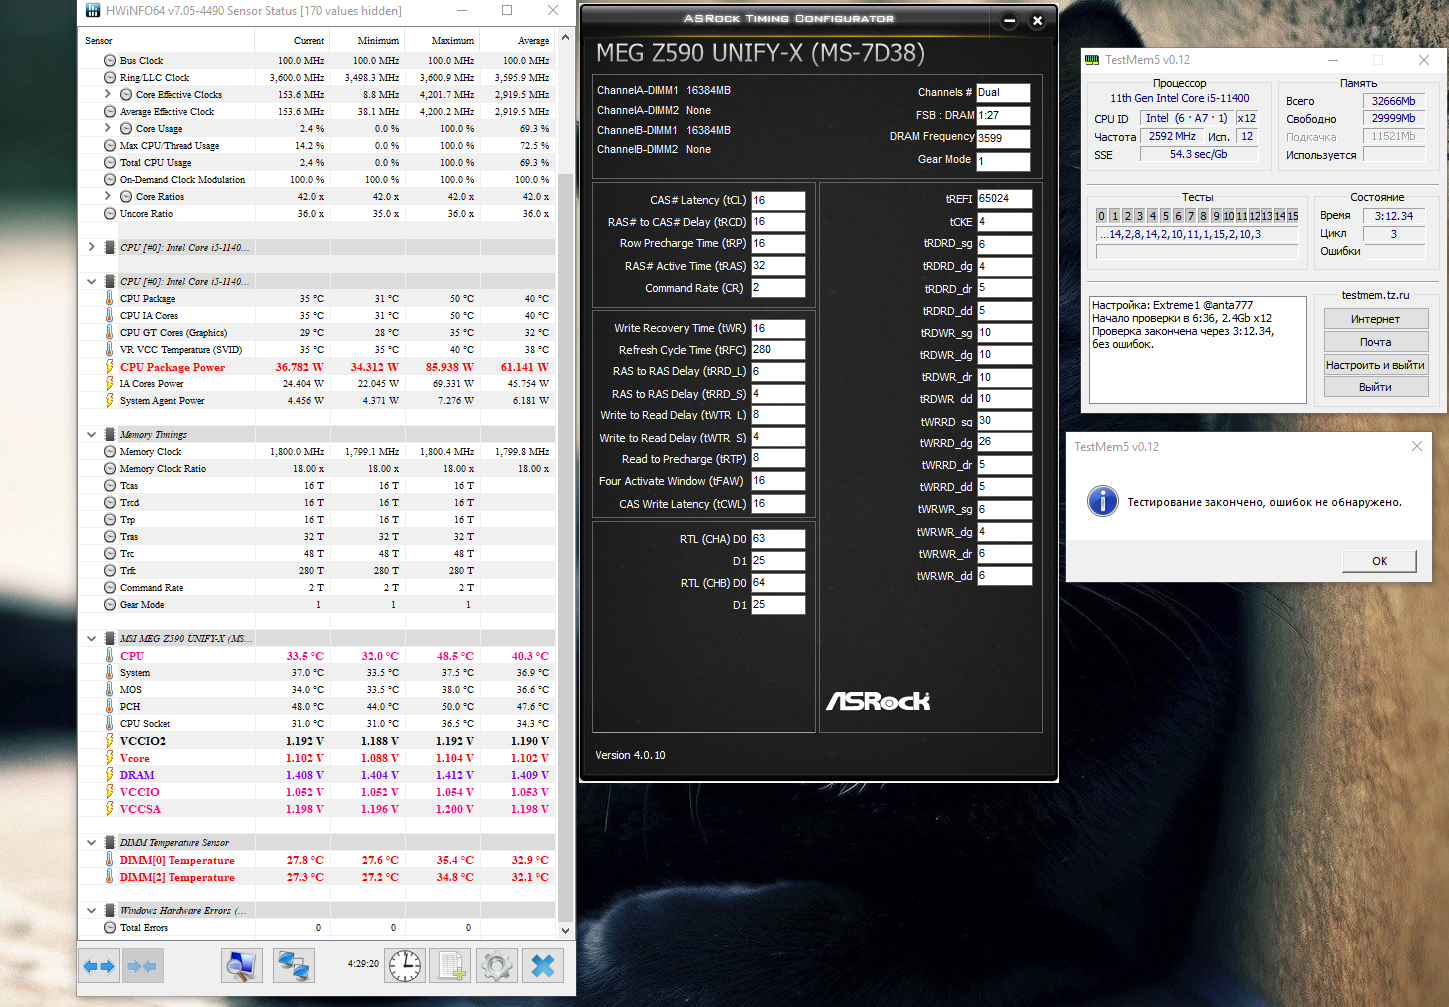Viewport: 1449px width, 1007px height.
Task: Click the TestMem5 title bar app icon
Action: click(1092, 60)
